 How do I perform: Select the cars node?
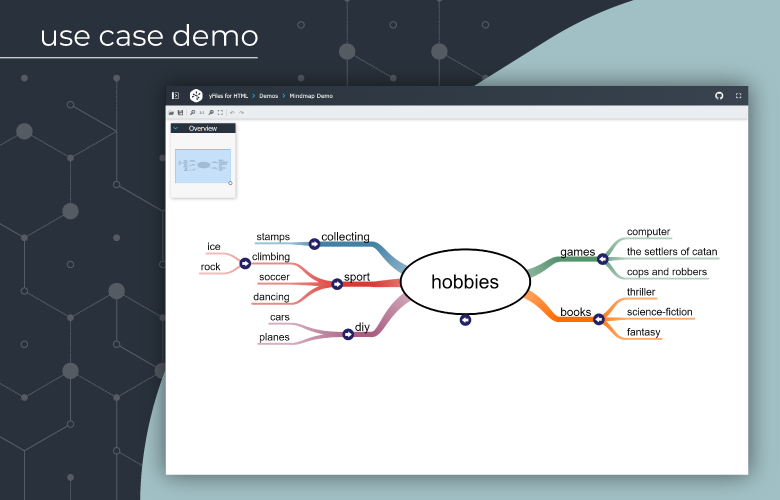click(280, 317)
